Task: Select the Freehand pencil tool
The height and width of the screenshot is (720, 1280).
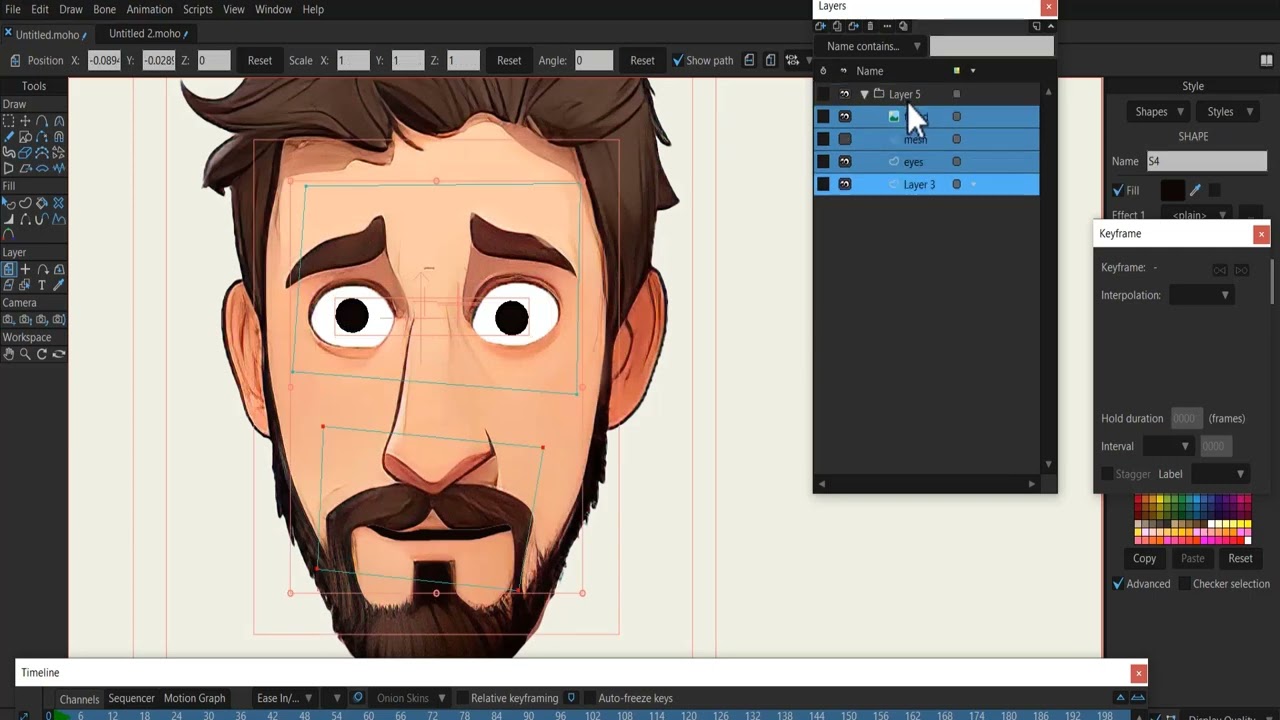Action: 8,137
